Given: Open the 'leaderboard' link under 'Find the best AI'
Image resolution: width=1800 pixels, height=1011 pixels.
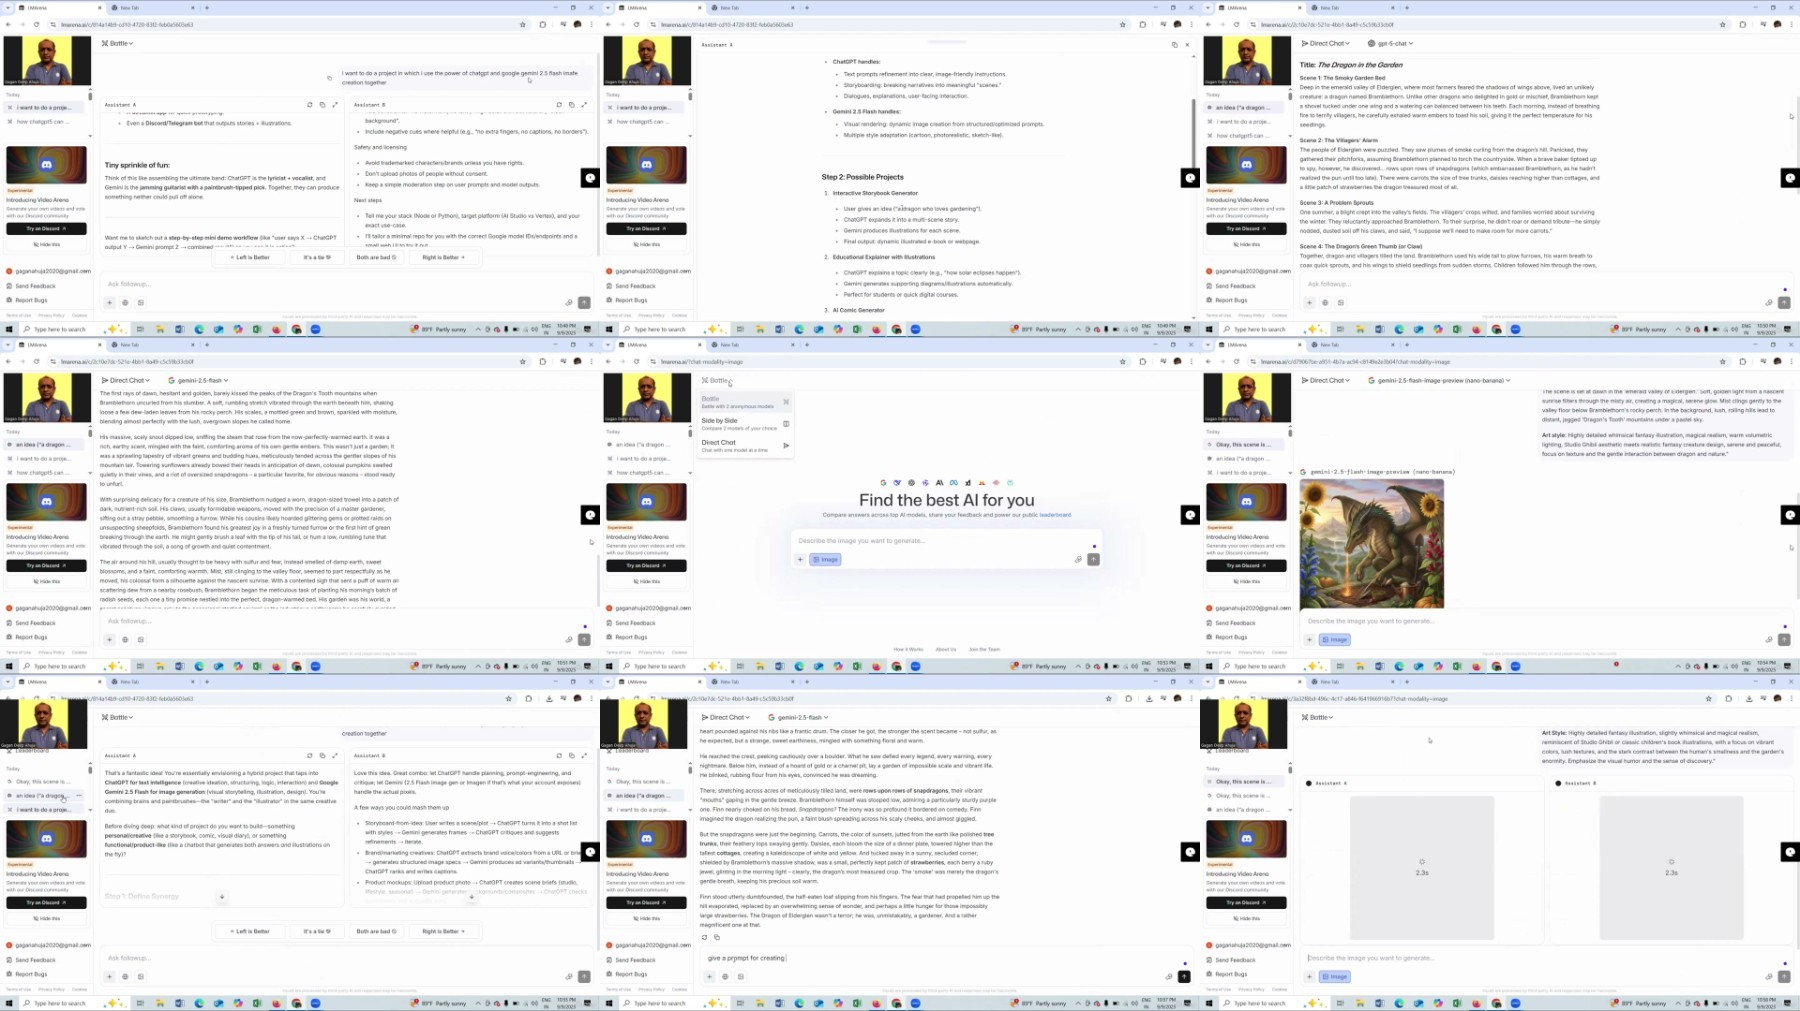Looking at the screenshot, I should pyautogui.click(x=1055, y=515).
